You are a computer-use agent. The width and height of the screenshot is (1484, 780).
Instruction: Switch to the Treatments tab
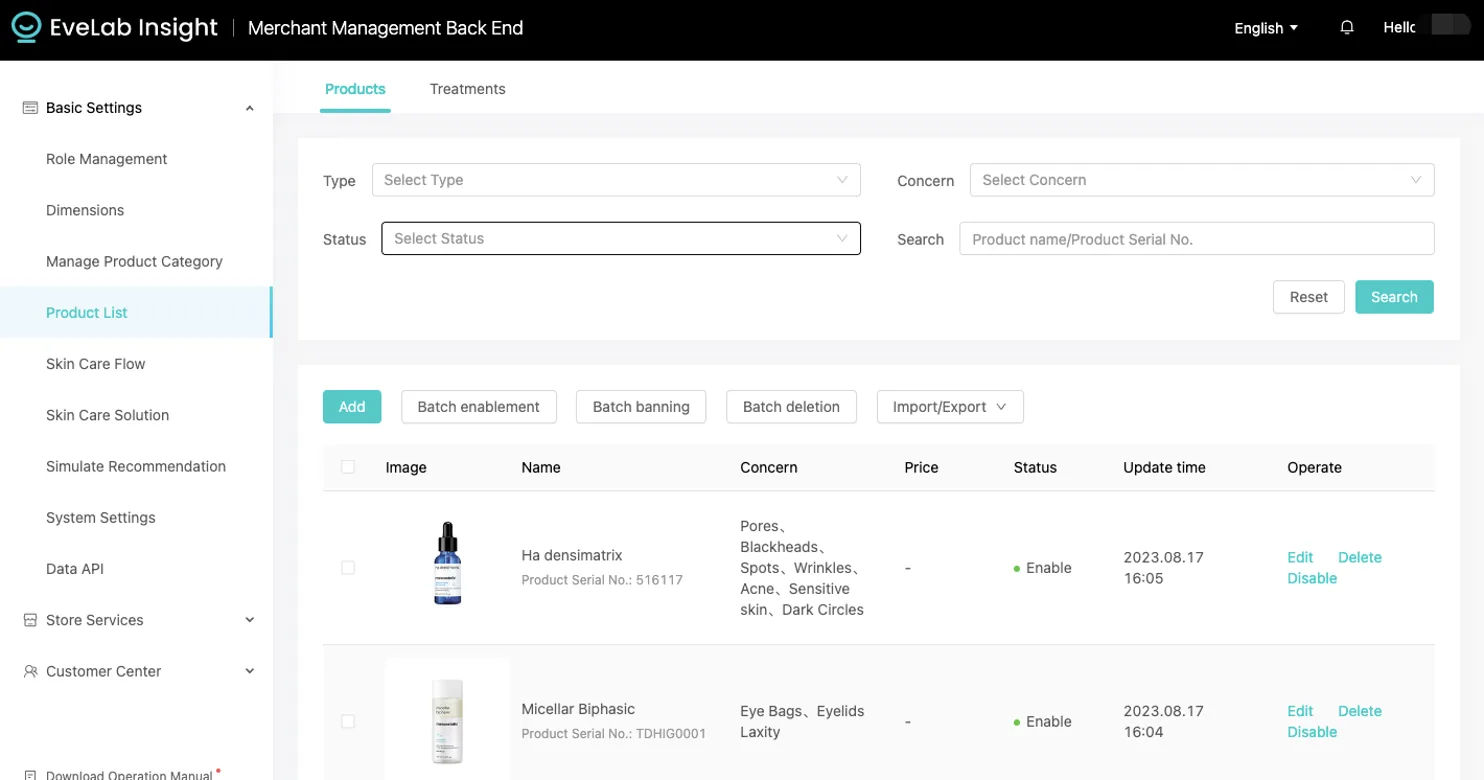pyautogui.click(x=467, y=89)
